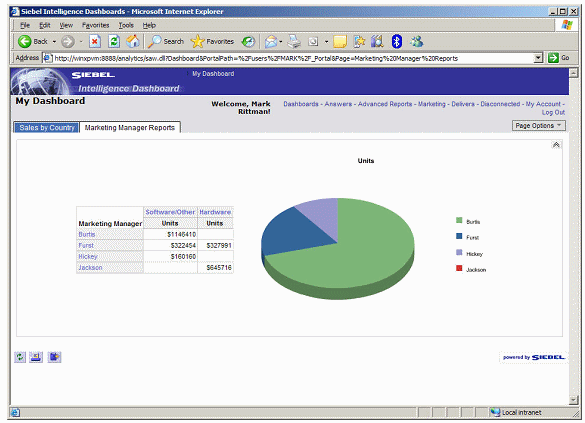Viewport: 585px width, 423px height.
Task: Click the Software/Other column header link
Action: point(170,212)
